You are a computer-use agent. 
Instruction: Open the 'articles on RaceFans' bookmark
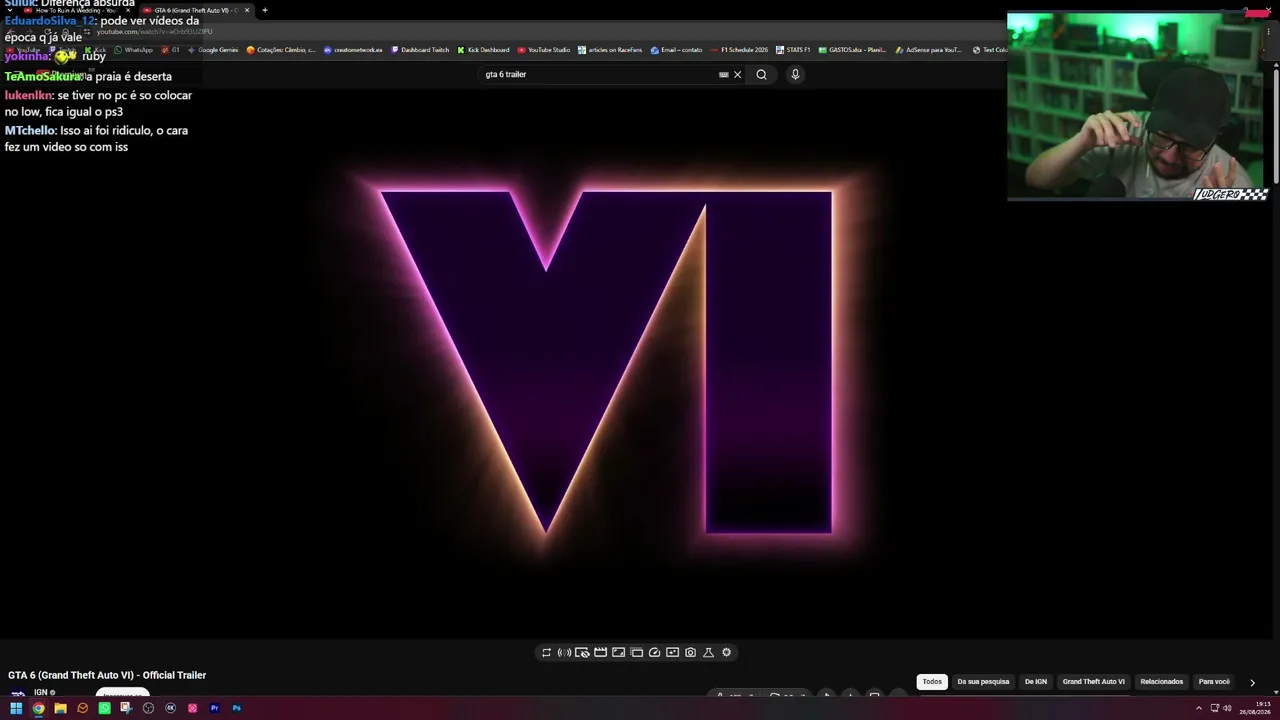(610, 50)
